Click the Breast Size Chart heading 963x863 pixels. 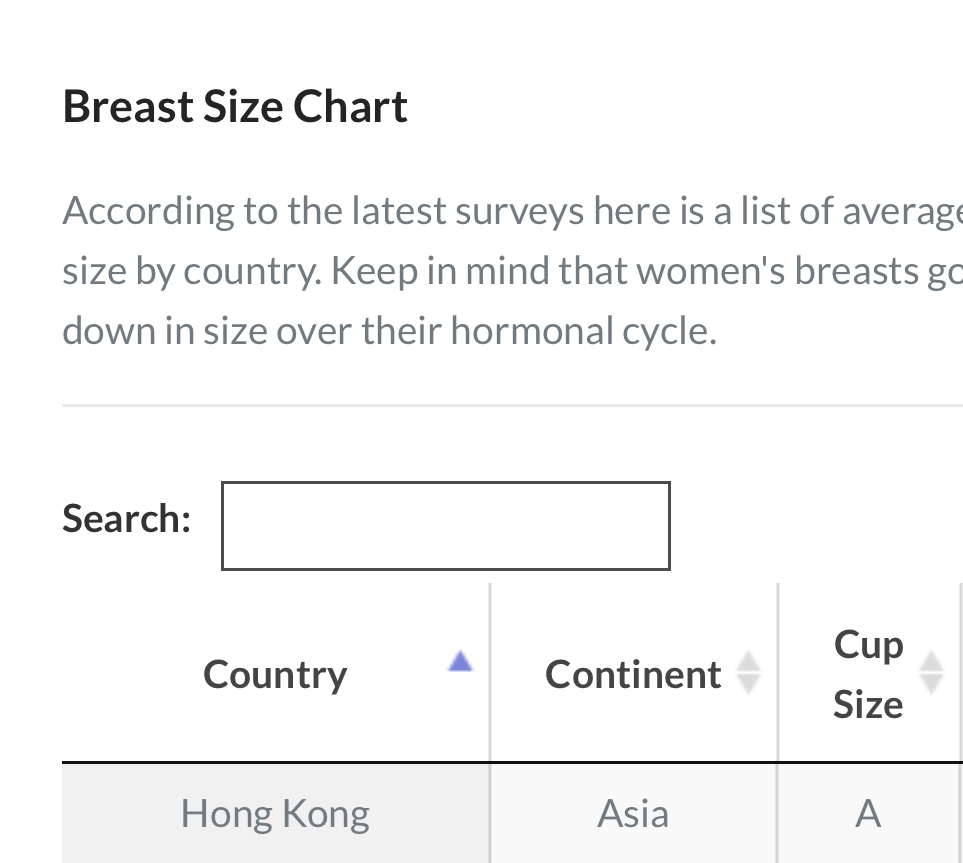235,106
